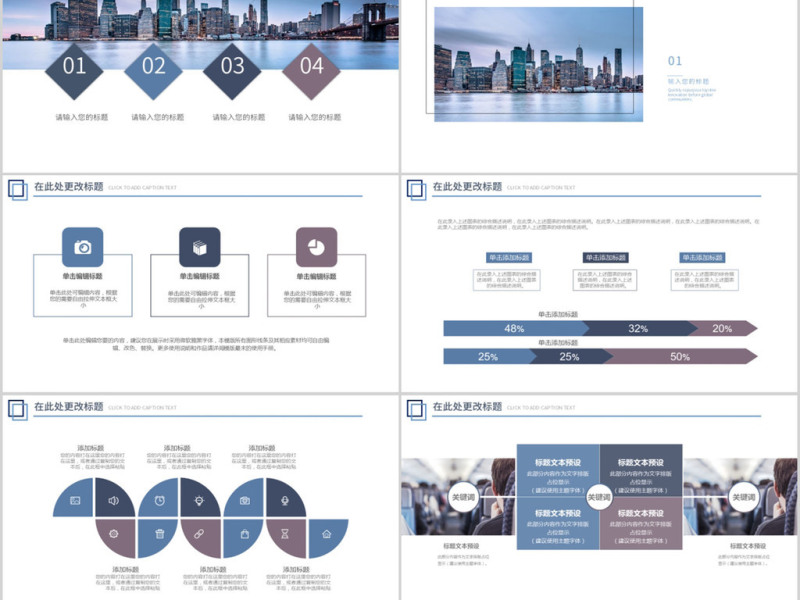Click the chain link icon
This screenshot has width=800, height=600.
(x=199, y=535)
